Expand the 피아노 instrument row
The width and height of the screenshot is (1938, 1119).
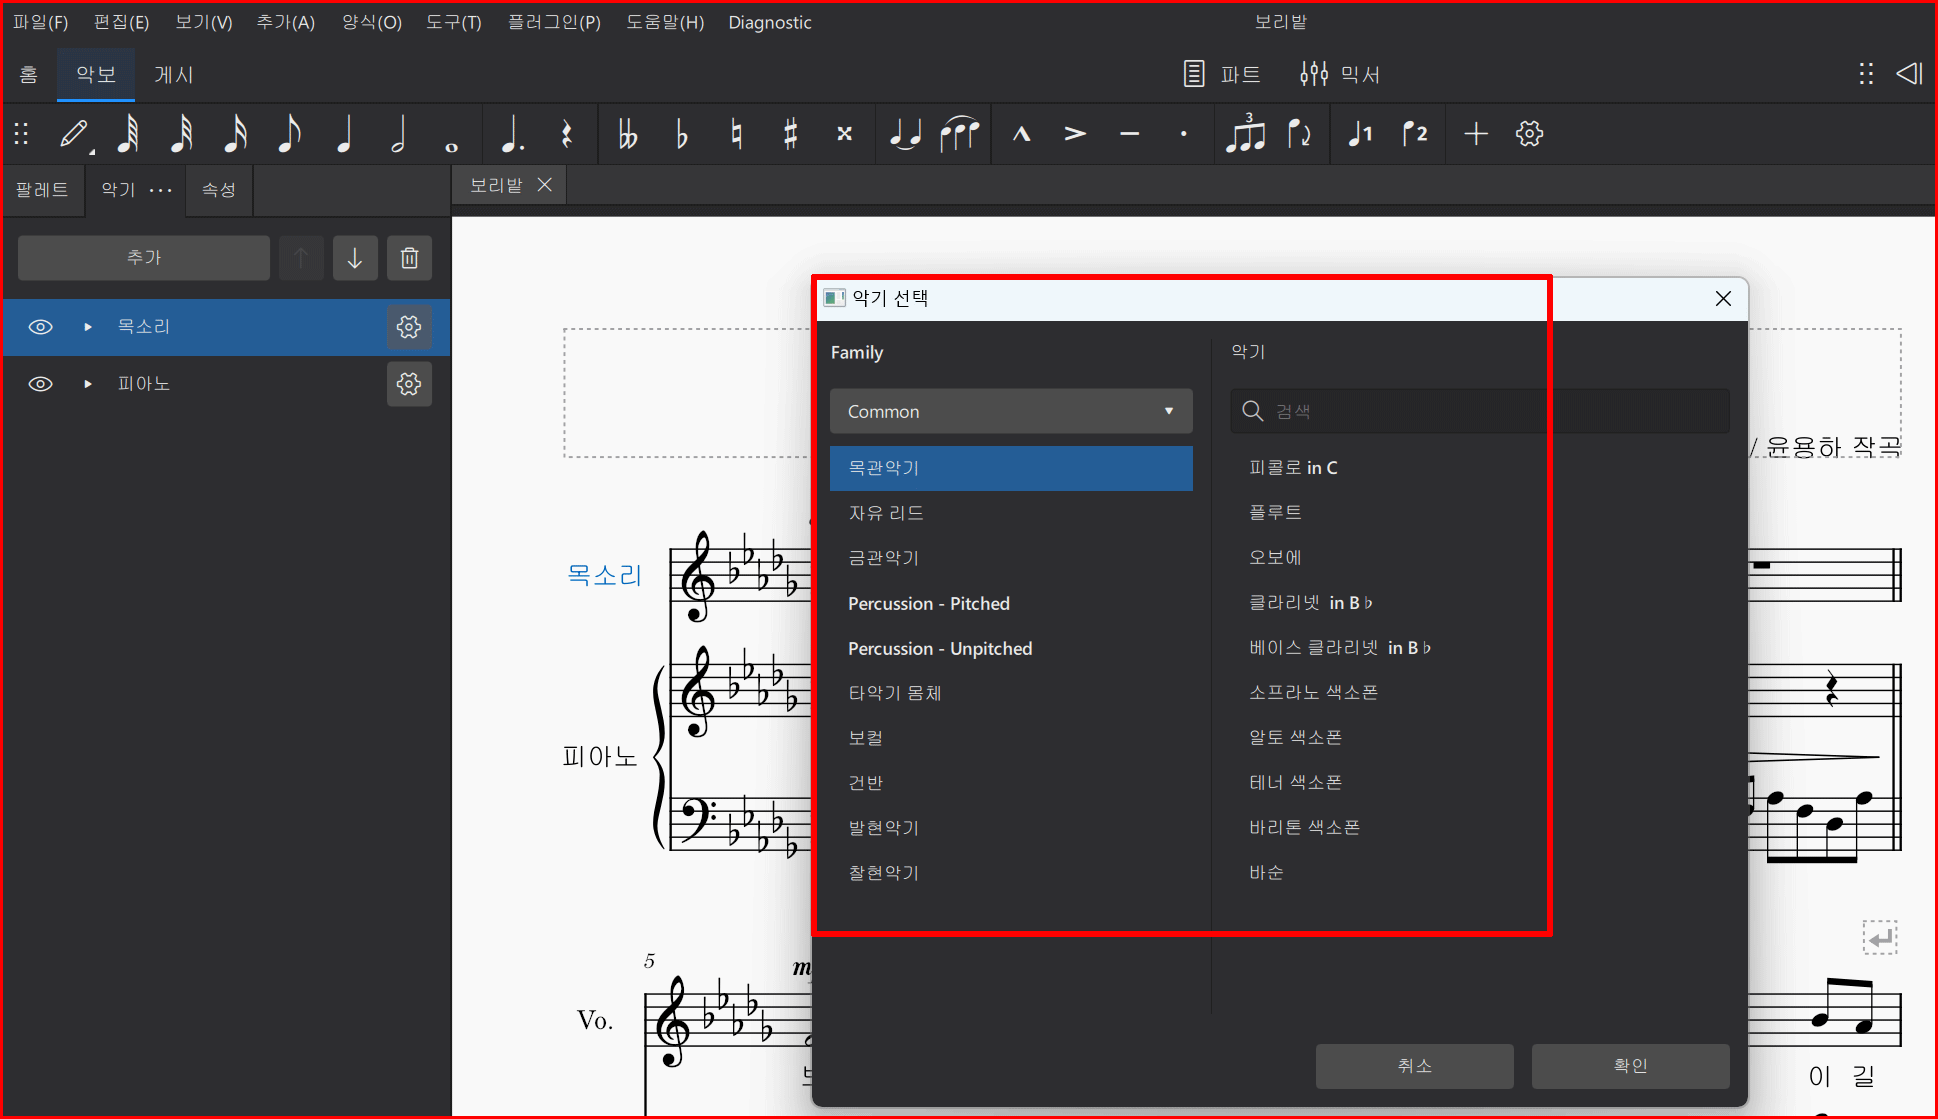[88, 384]
